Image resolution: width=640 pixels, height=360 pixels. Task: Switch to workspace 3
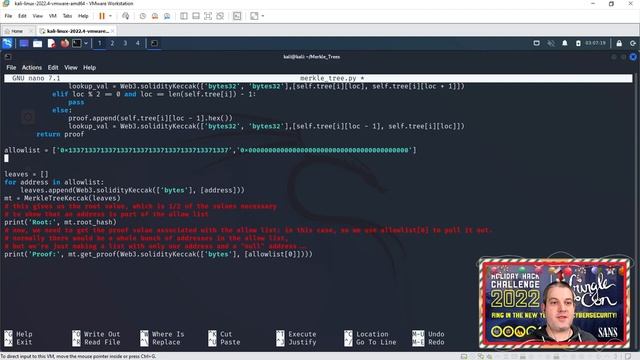pos(125,43)
